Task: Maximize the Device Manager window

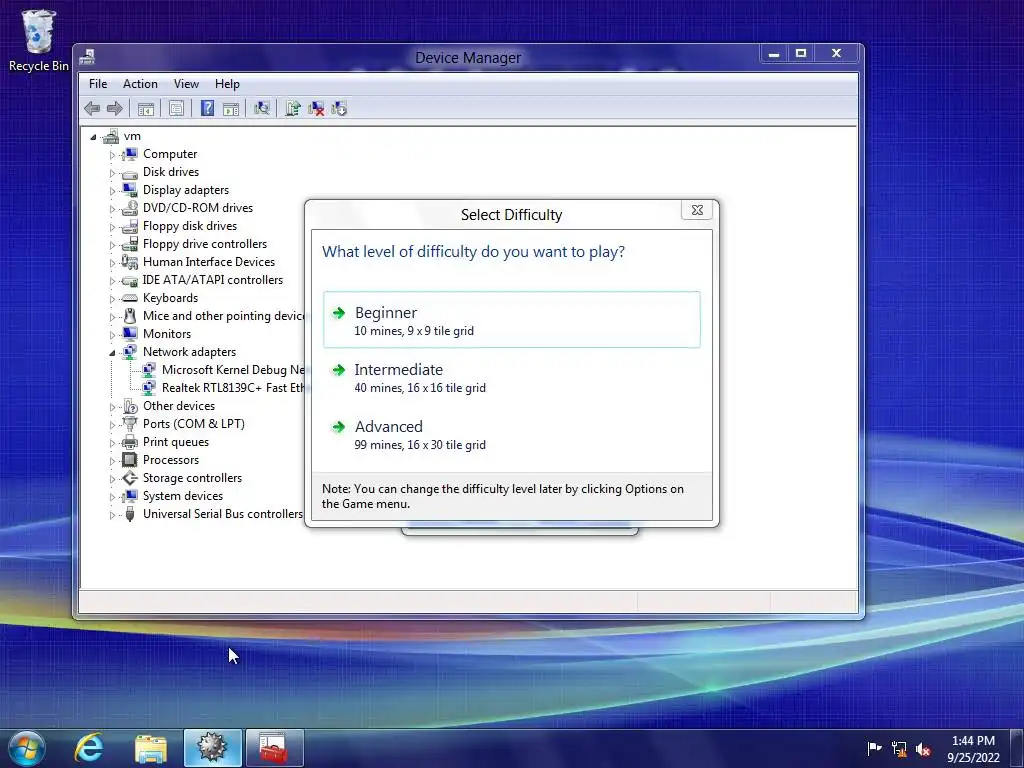Action: coord(801,53)
